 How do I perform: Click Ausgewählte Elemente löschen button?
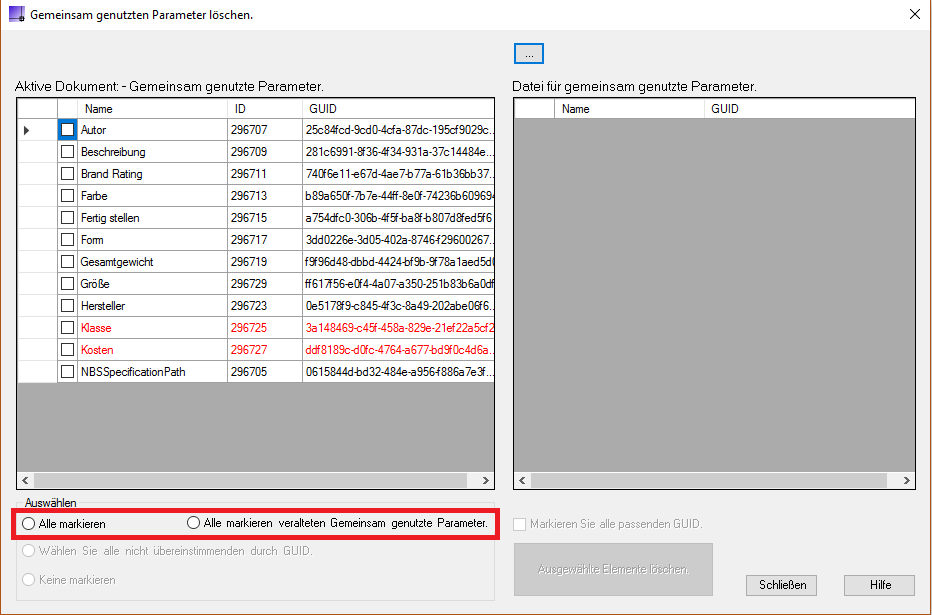pyautogui.click(x=613, y=569)
